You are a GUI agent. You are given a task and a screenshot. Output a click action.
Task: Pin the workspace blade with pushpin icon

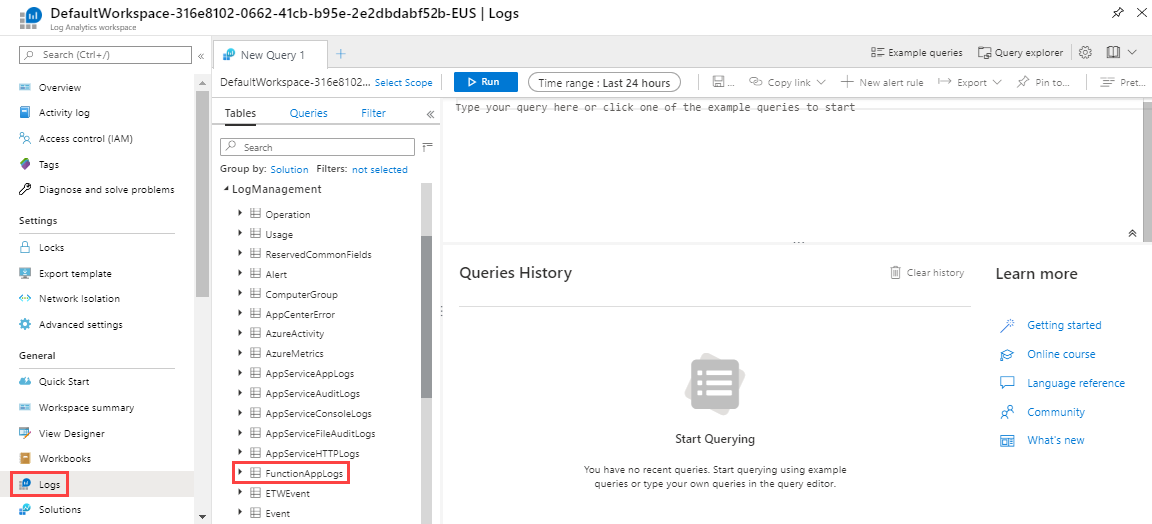(x=1118, y=12)
